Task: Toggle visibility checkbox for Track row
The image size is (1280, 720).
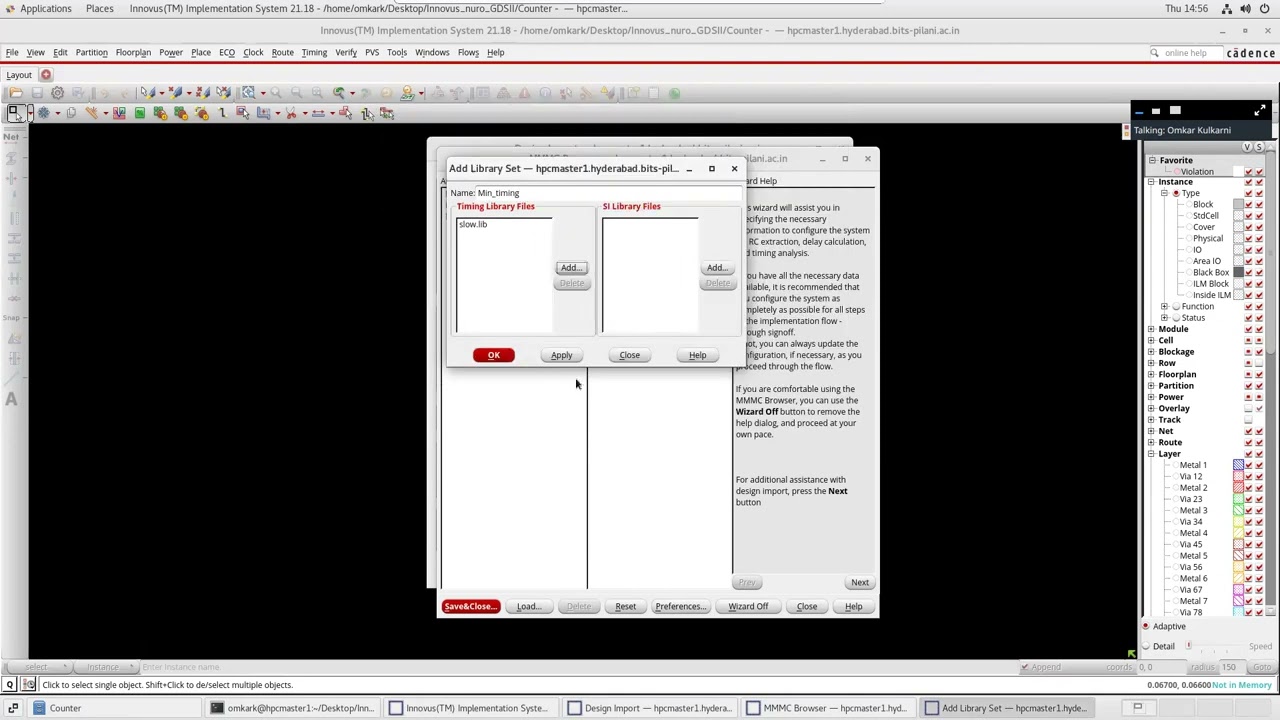Action: pyautogui.click(x=1247, y=420)
